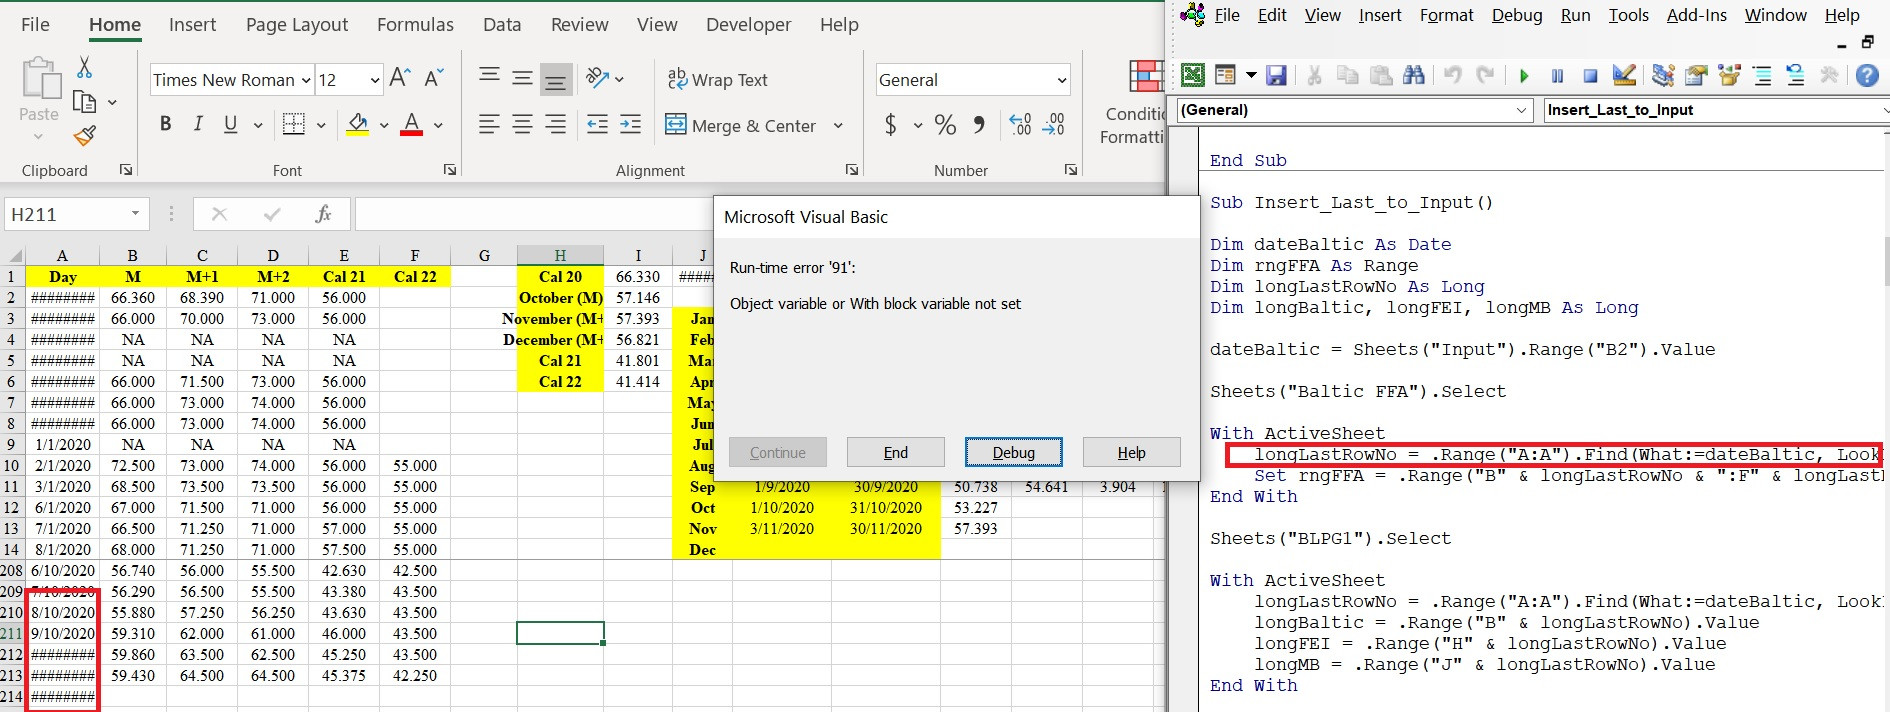Screen dimensions: 1890x712
Task: Open the Tools menu in VBA editor
Action: coord(1628,15)
